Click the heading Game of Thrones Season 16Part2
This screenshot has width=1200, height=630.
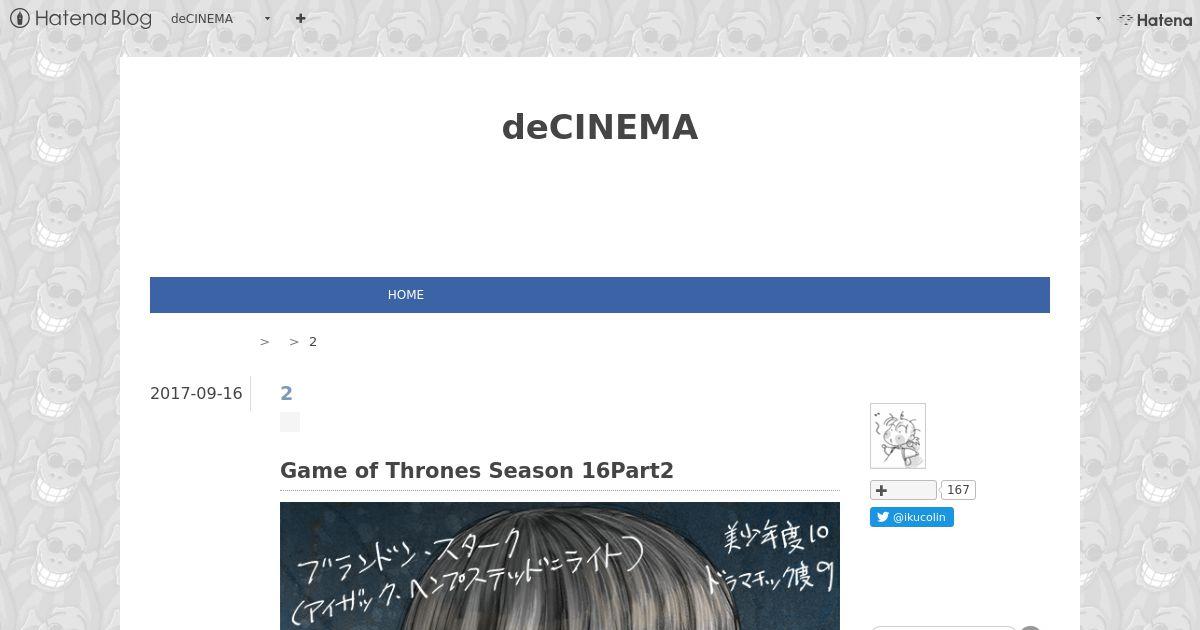click(x=477, y=470)
